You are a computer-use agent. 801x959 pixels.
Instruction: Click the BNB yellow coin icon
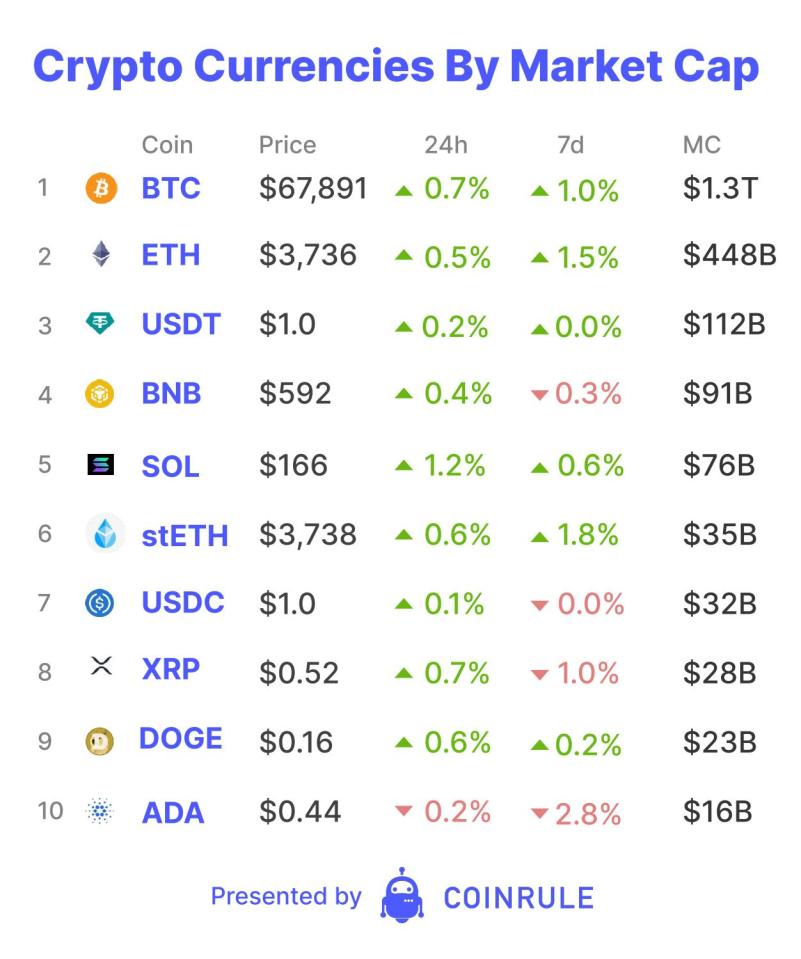[x=101, y=394]
